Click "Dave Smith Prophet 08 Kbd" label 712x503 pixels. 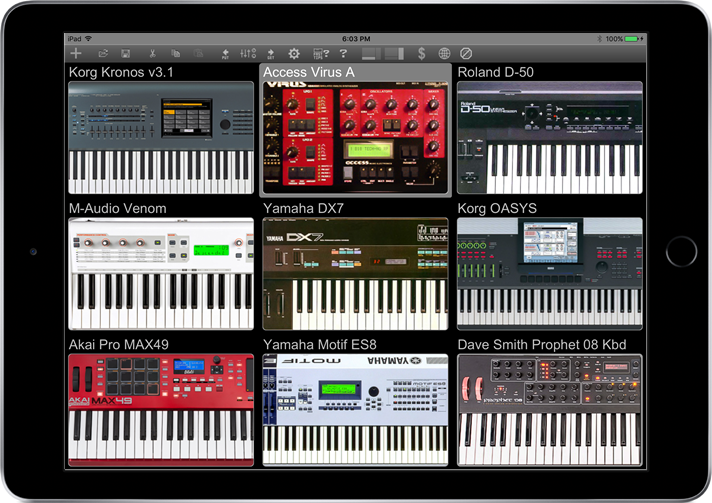point(542,345)
